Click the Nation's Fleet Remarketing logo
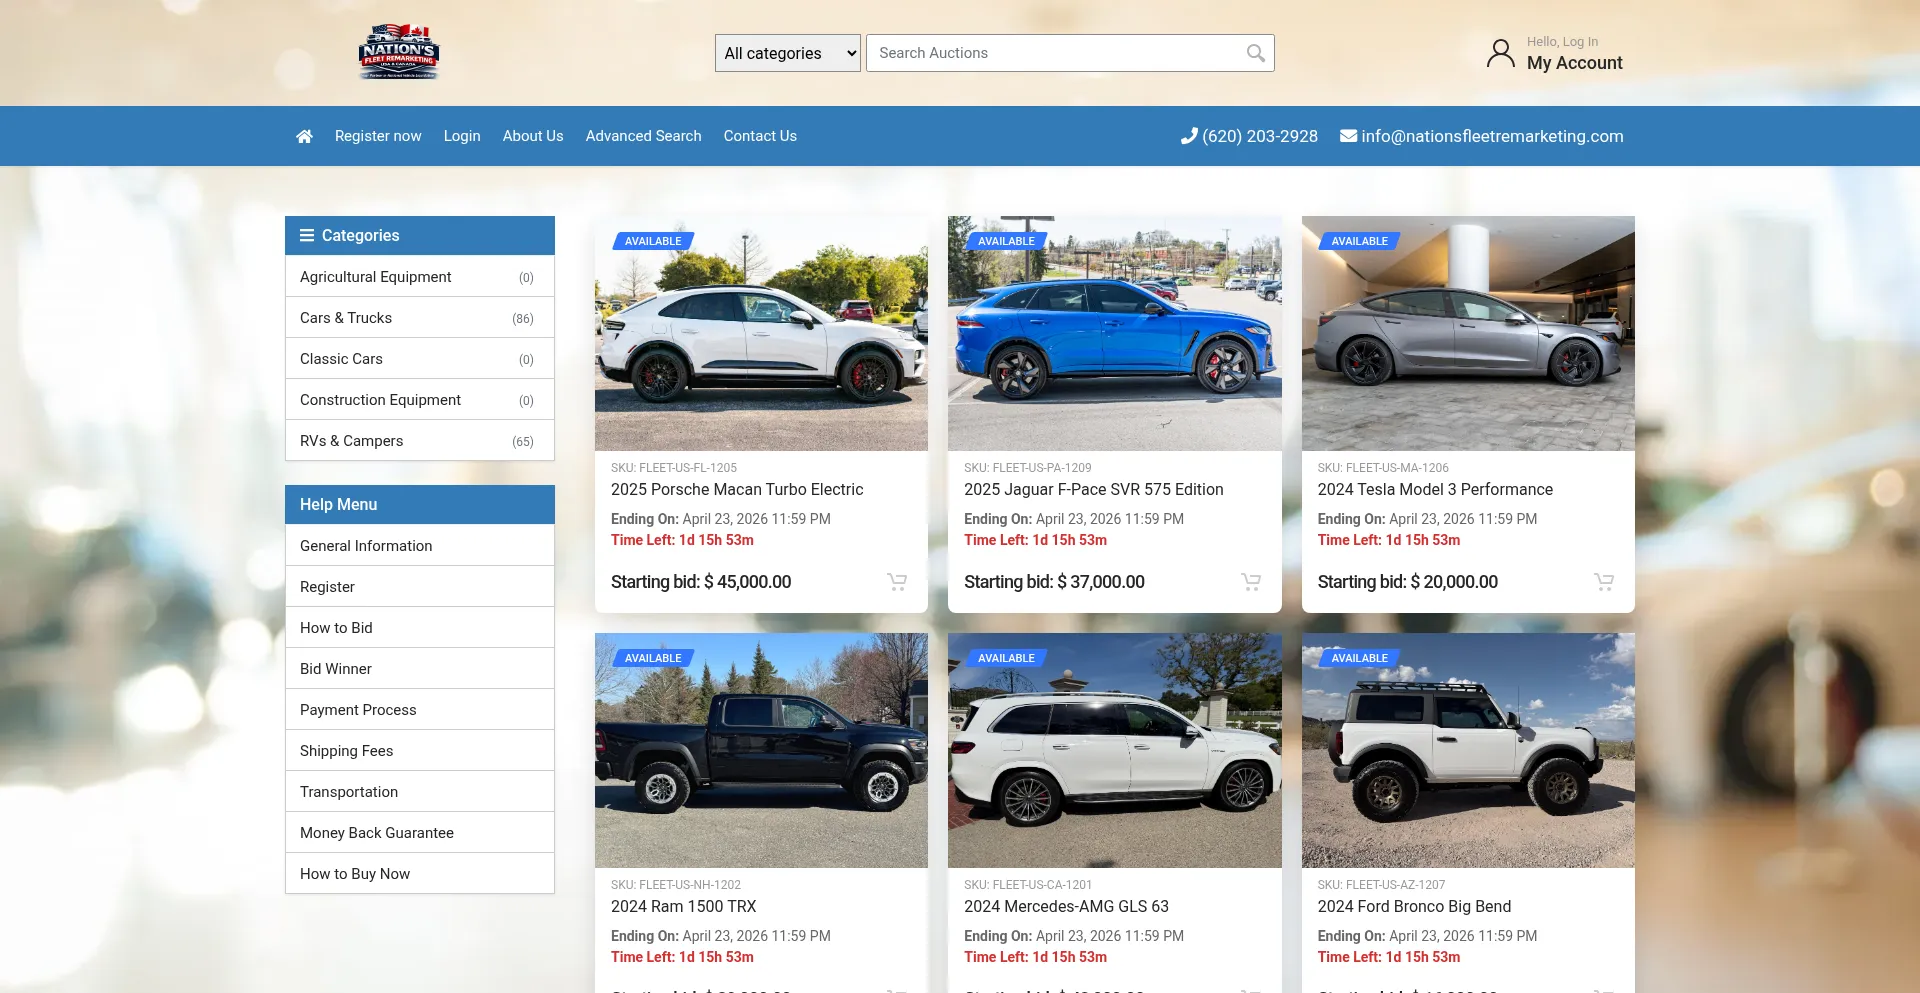This screenshot has height=993, width=1920. pos(399,52)
